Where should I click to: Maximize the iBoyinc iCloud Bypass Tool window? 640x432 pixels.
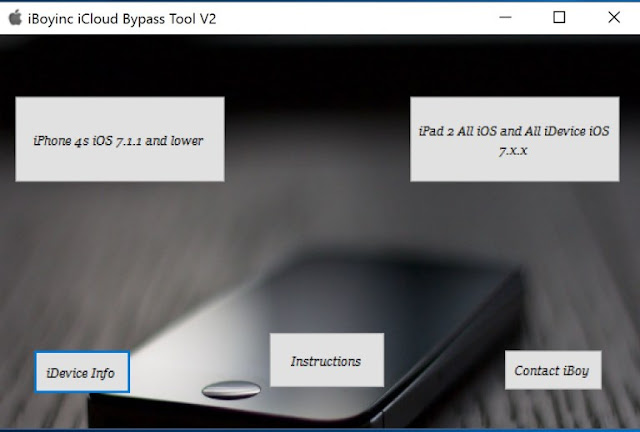559,18
